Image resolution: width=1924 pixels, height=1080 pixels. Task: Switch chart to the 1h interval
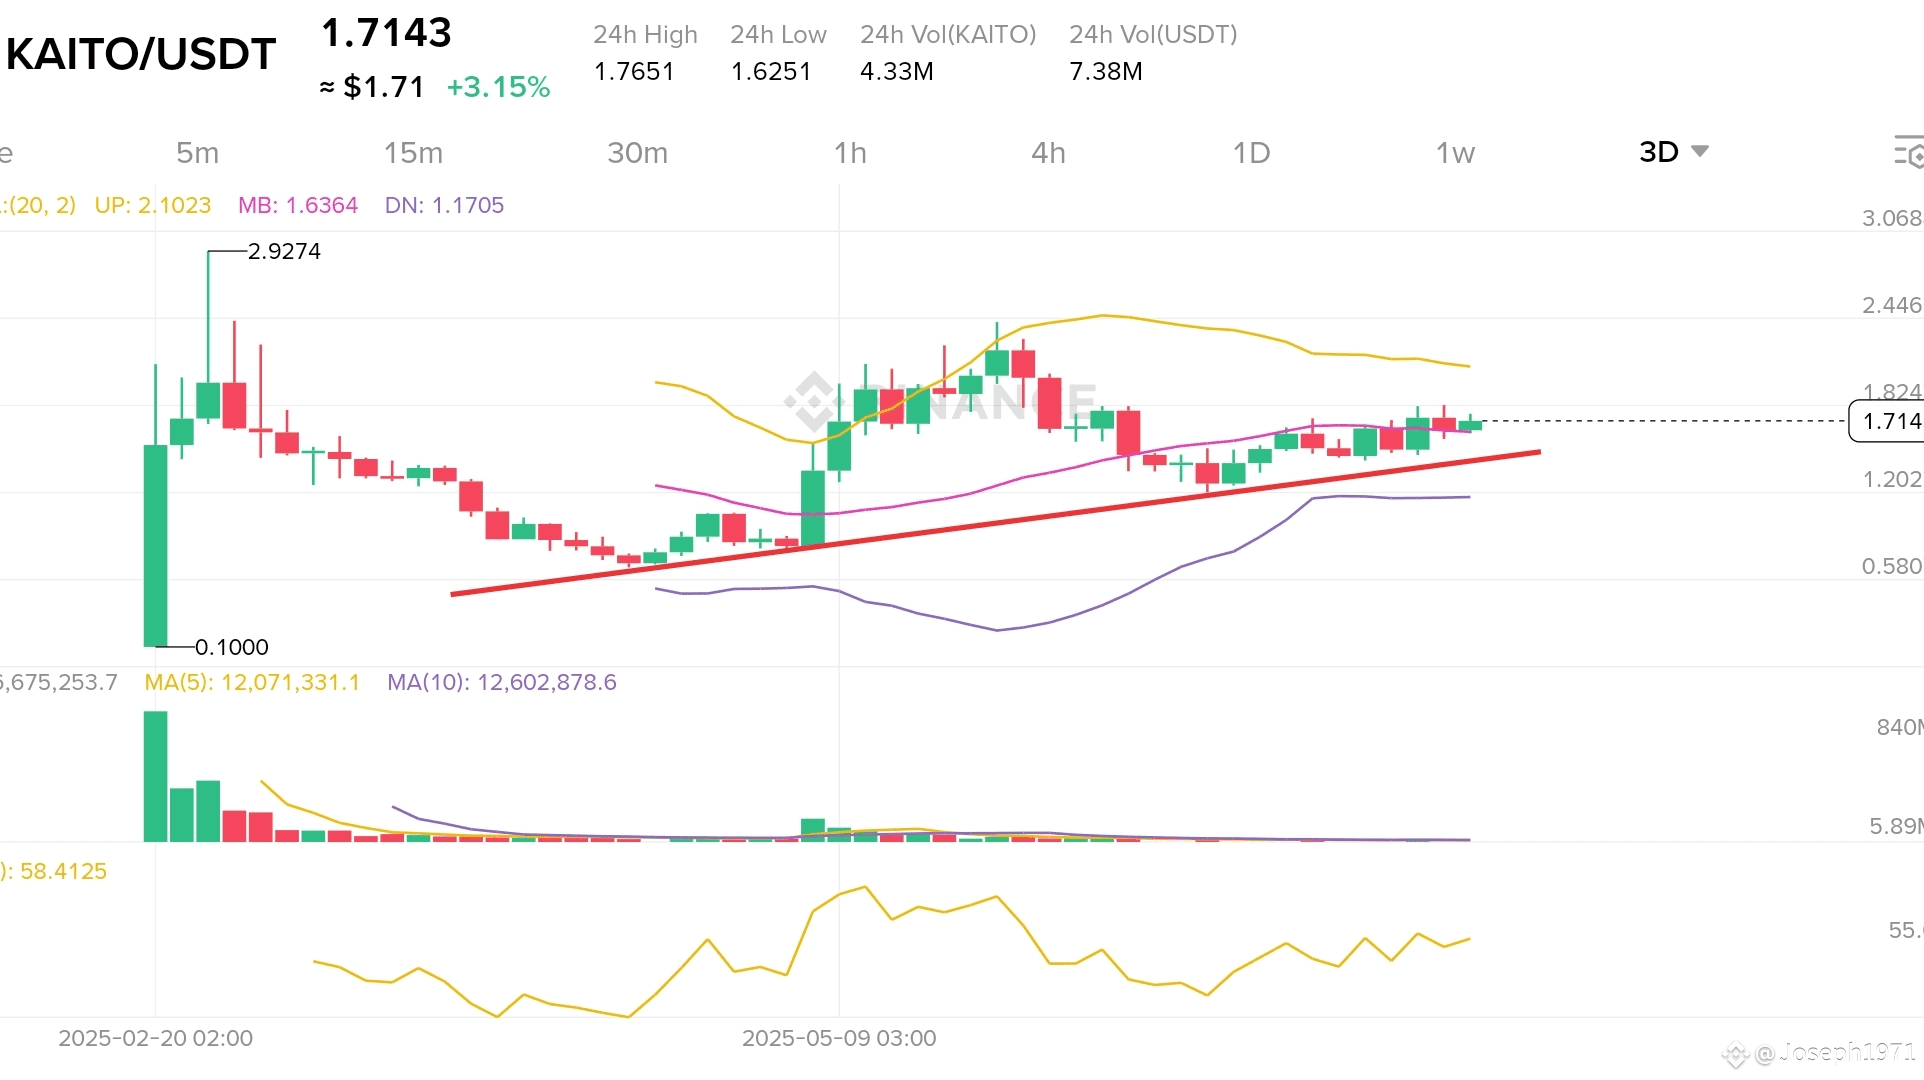click(x=850, y=153)
